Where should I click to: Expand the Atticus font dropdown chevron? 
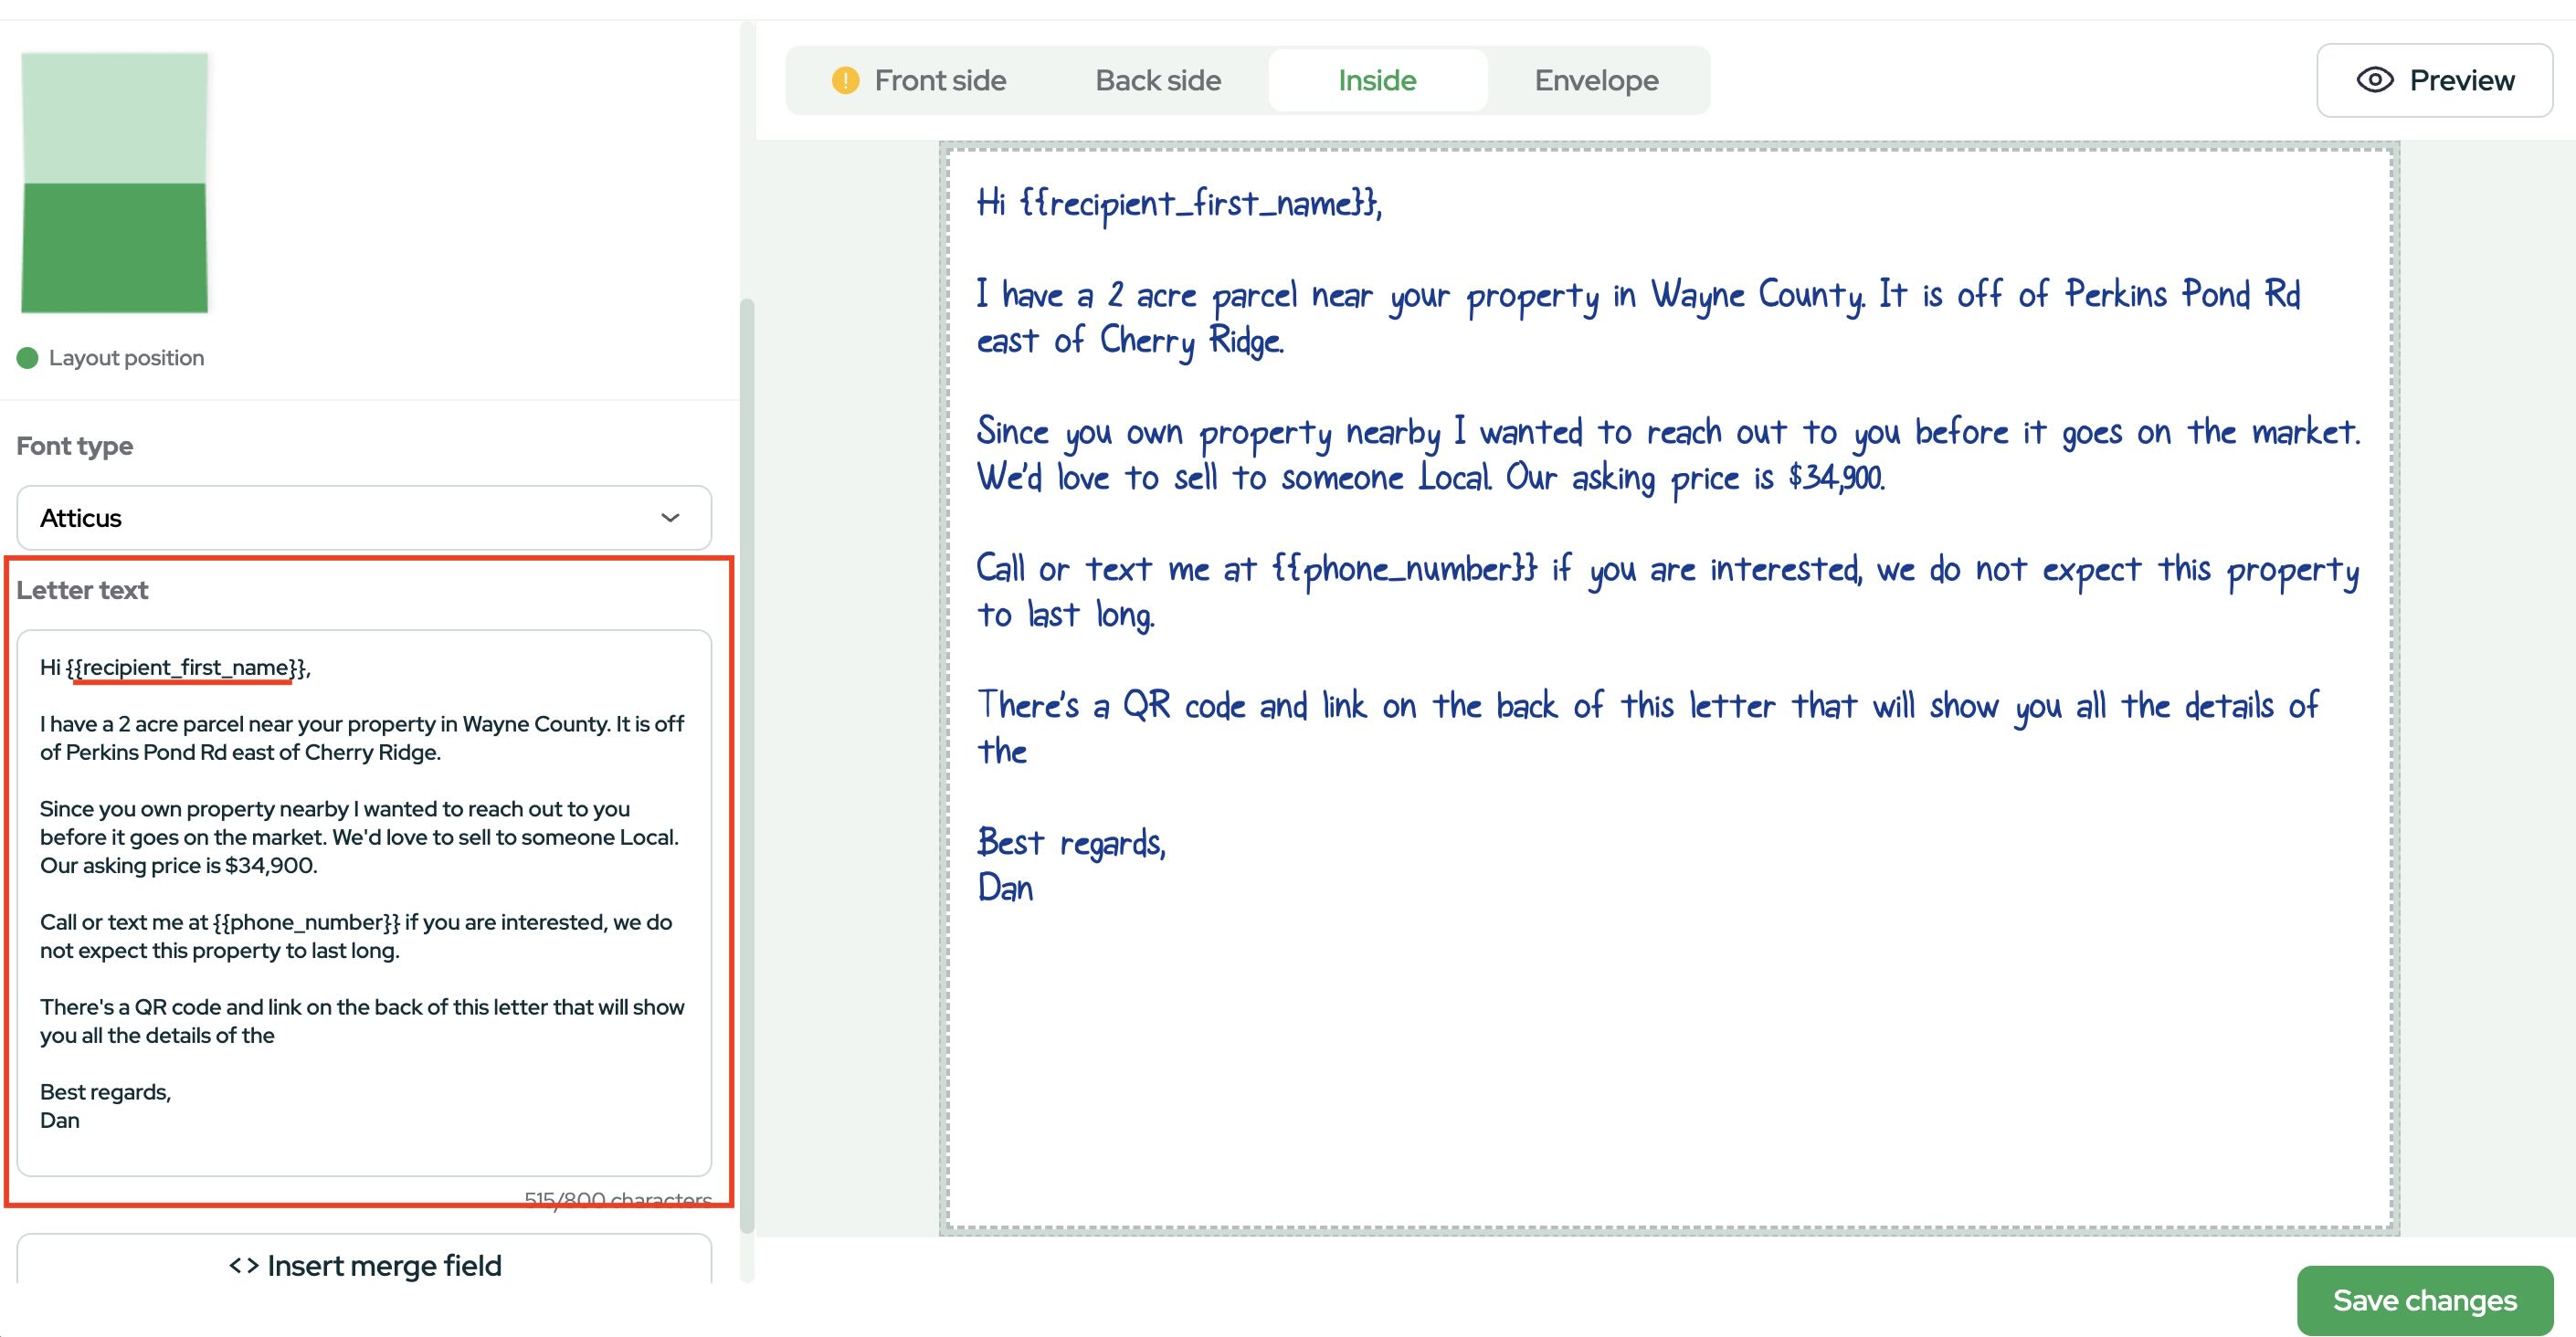(670, 518)
